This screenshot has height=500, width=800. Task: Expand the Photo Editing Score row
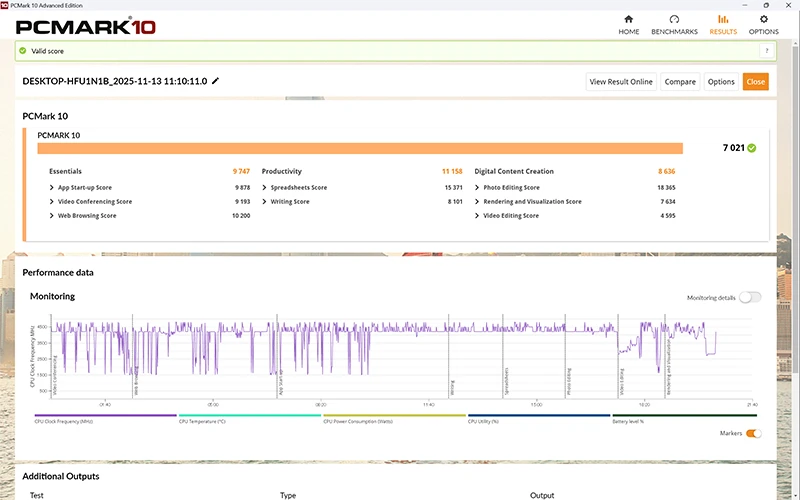pos(478,187)
